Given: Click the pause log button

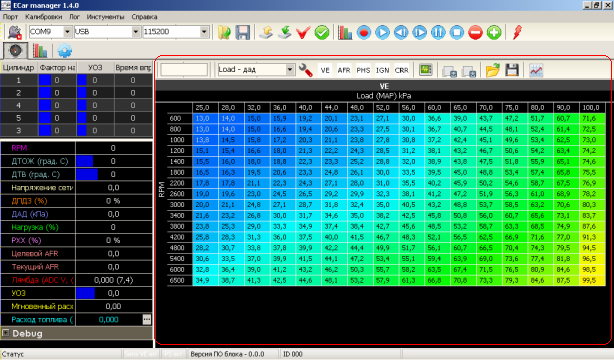Looking at the screenshot, I should point(438,33).
